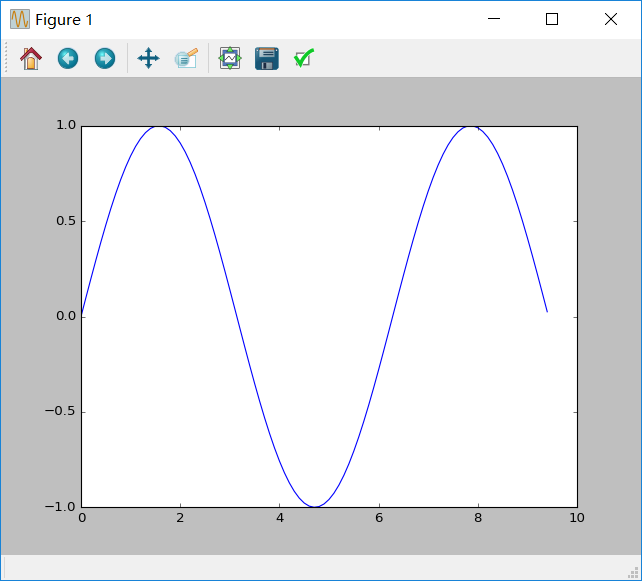Save the figure with the floppy disk icon

[267, 59]
